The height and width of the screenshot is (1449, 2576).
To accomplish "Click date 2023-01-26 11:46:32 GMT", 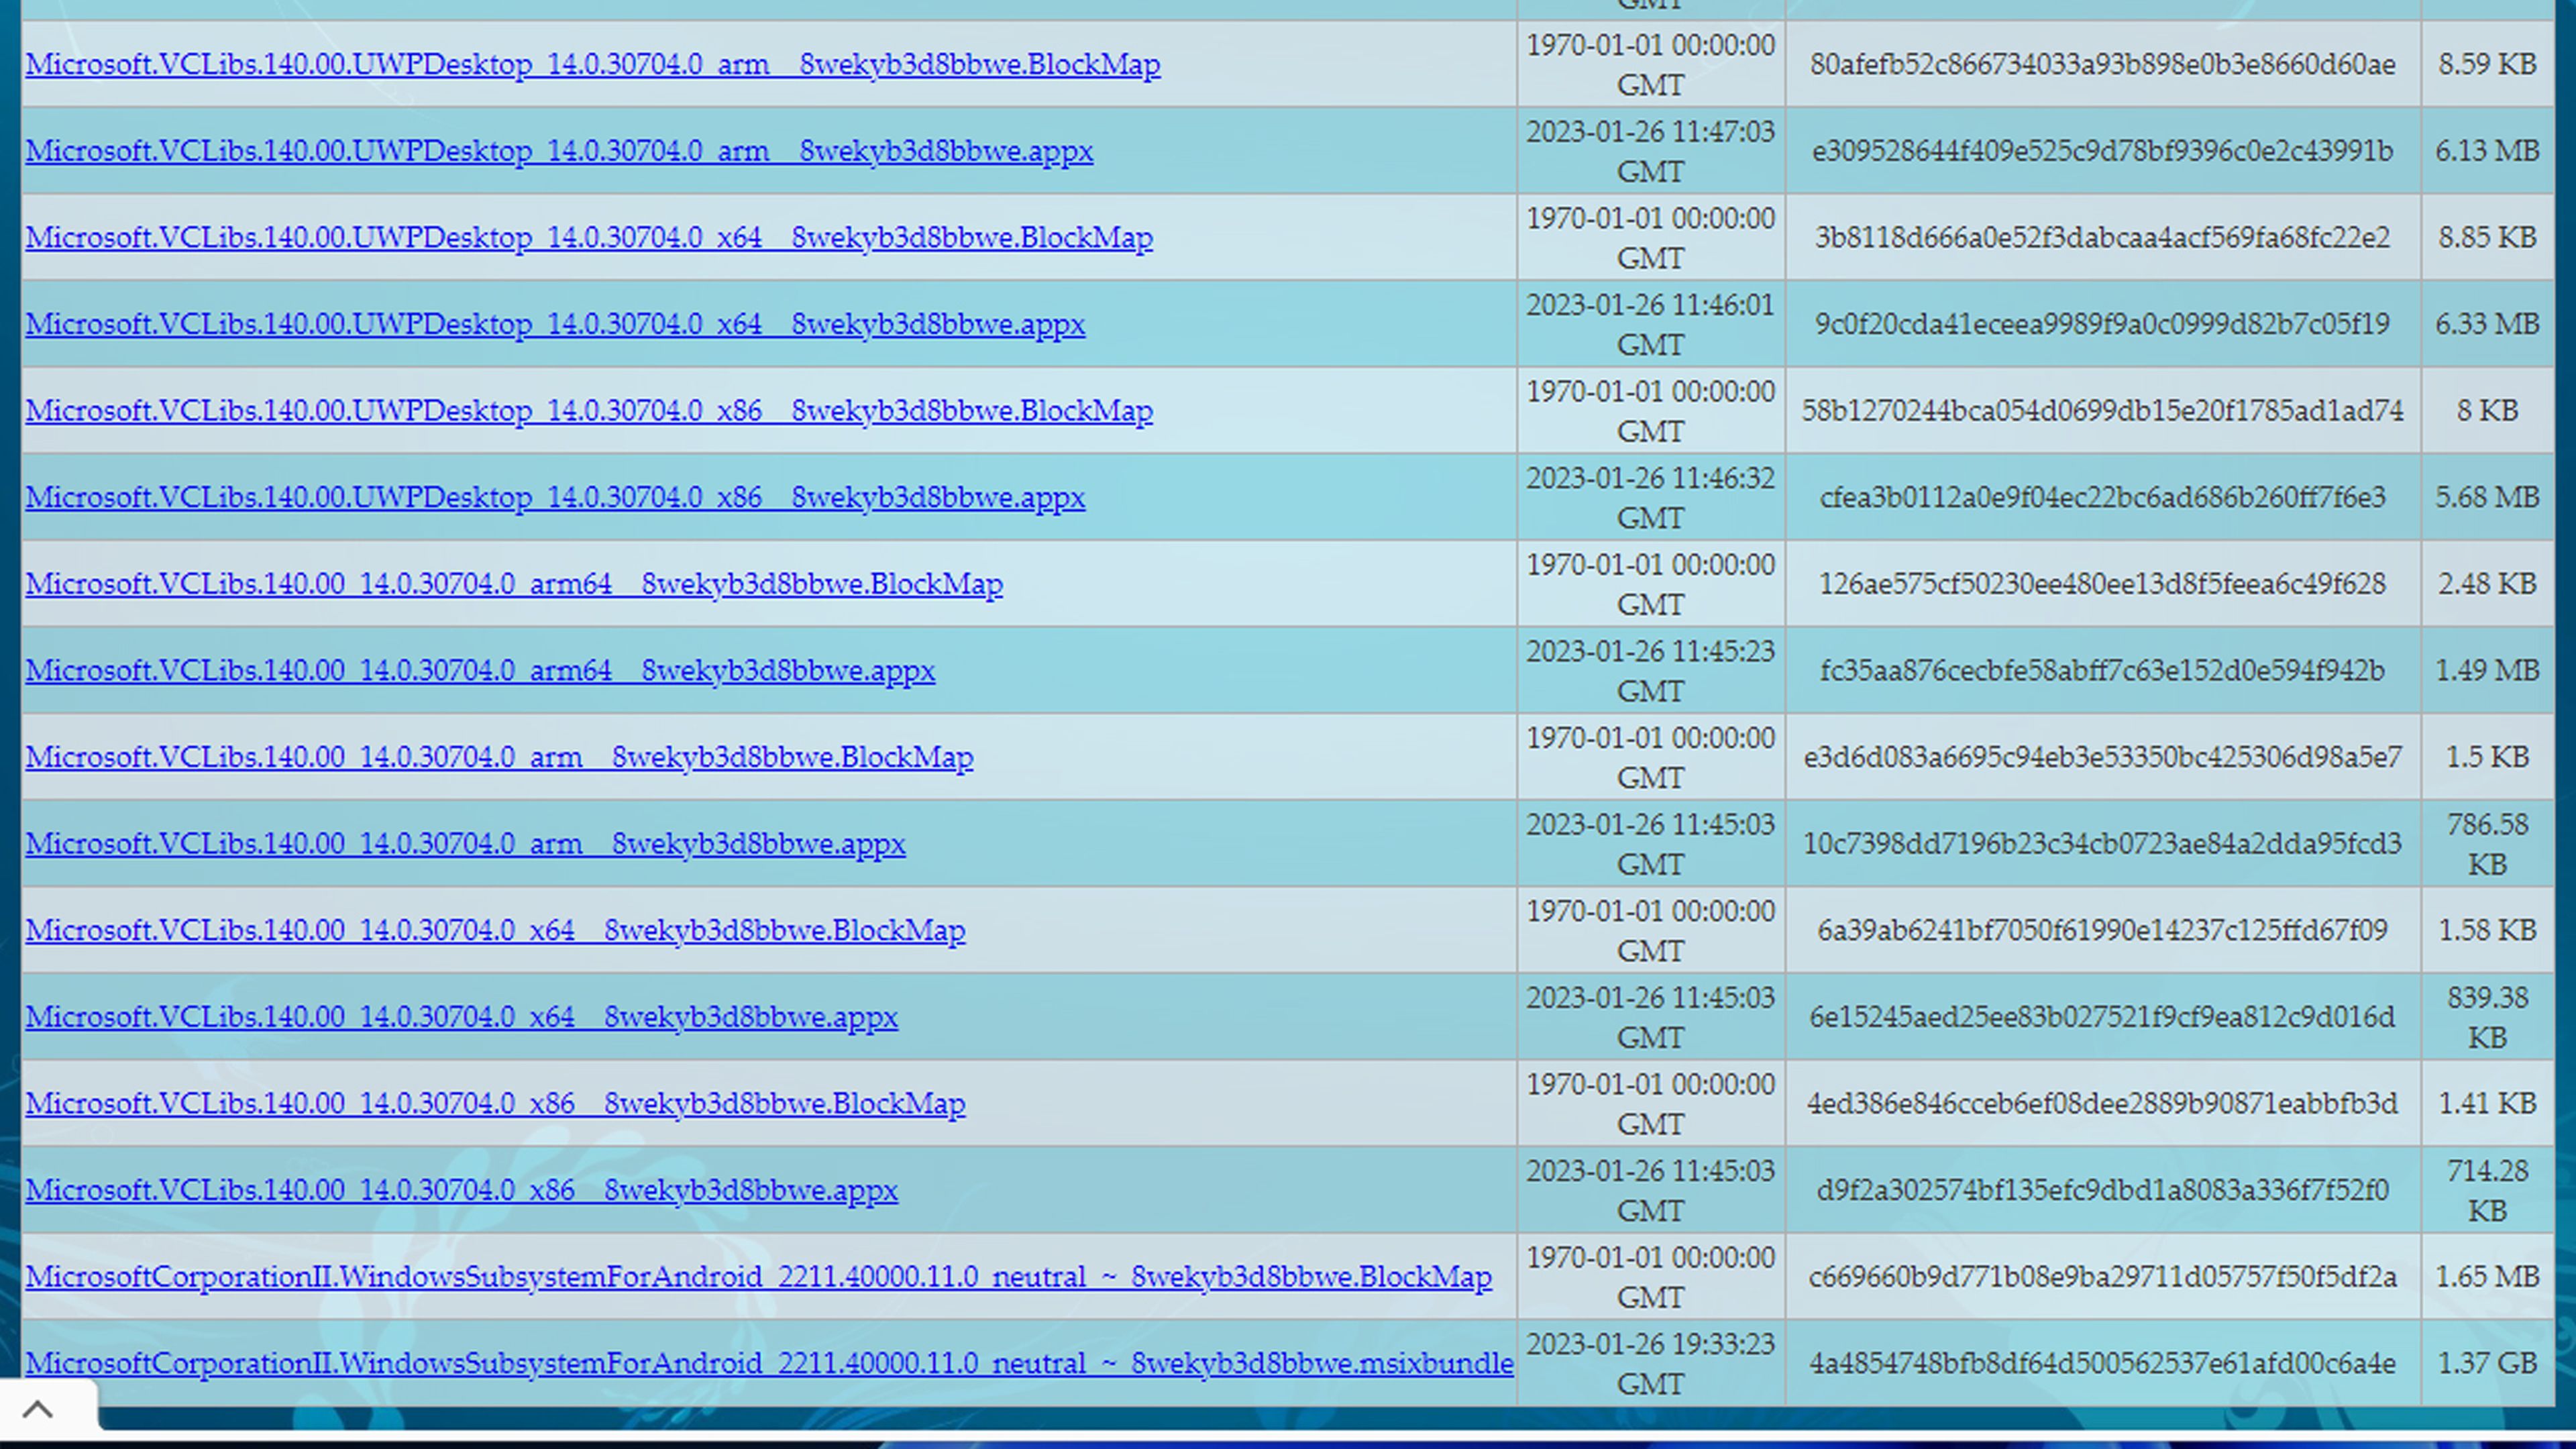I will pos(1650,498).
